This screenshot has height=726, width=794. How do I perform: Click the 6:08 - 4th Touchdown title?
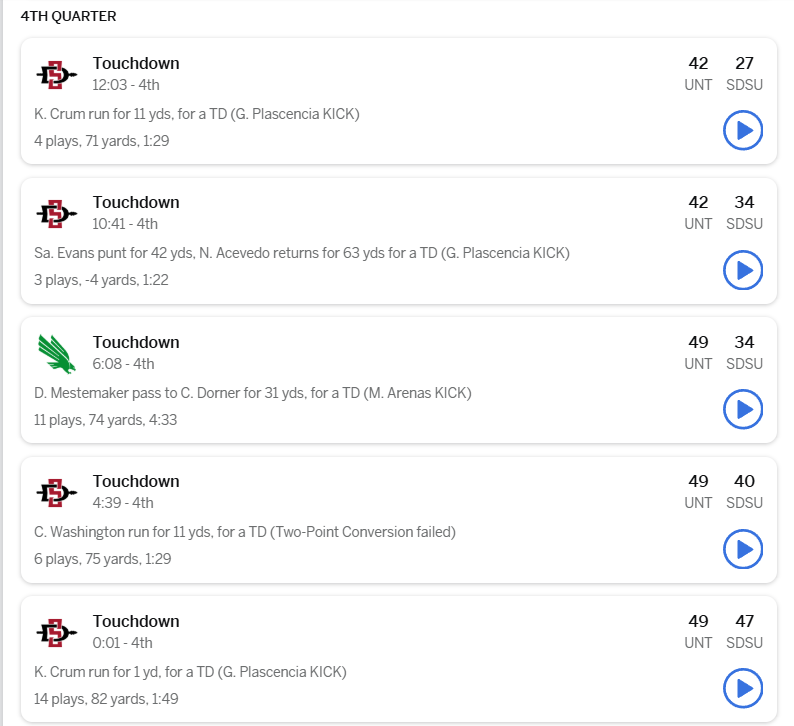pyautogui.click(x=136, y=343)
